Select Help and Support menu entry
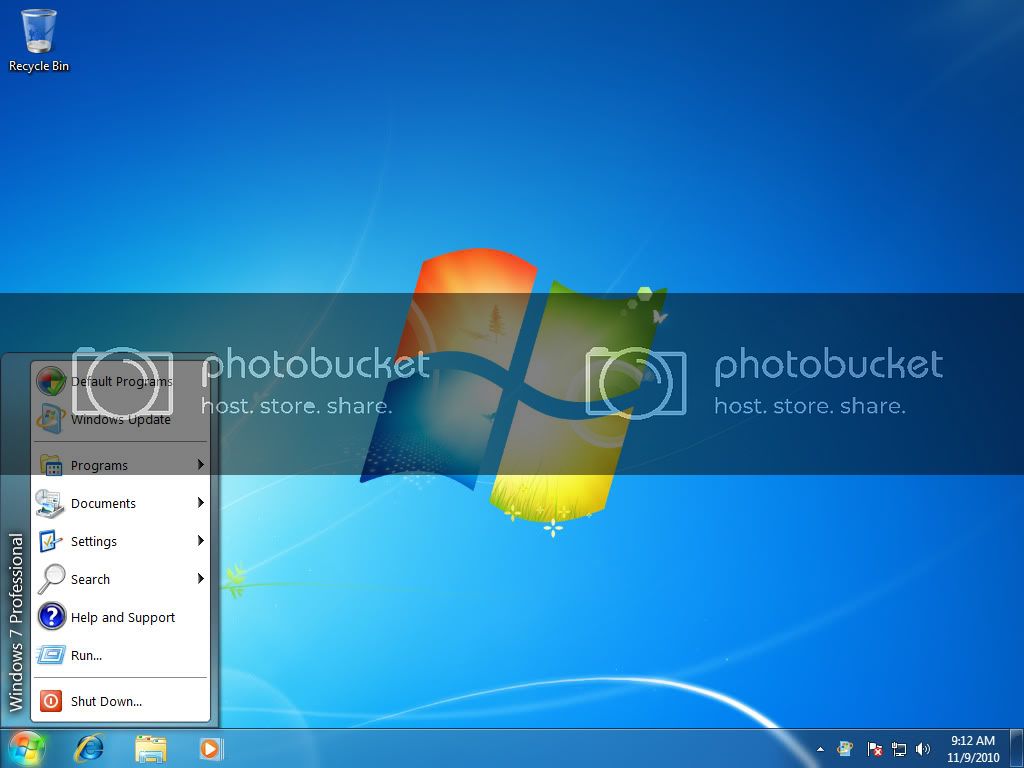 (x=121, y=617)
